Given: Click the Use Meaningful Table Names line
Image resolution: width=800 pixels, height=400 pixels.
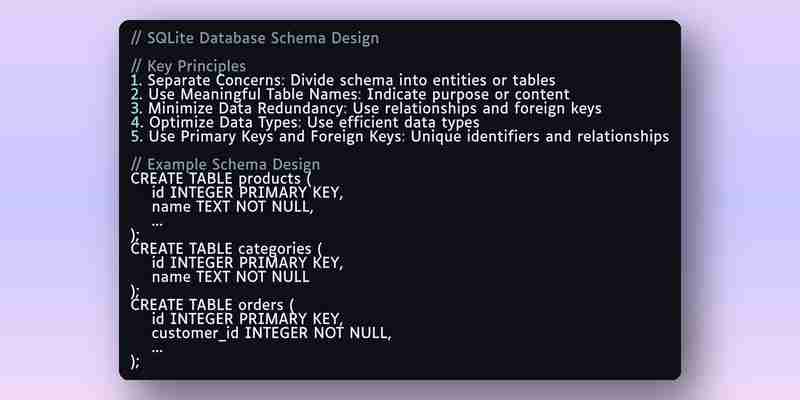Looking at the screenshot, I should 350,94.
